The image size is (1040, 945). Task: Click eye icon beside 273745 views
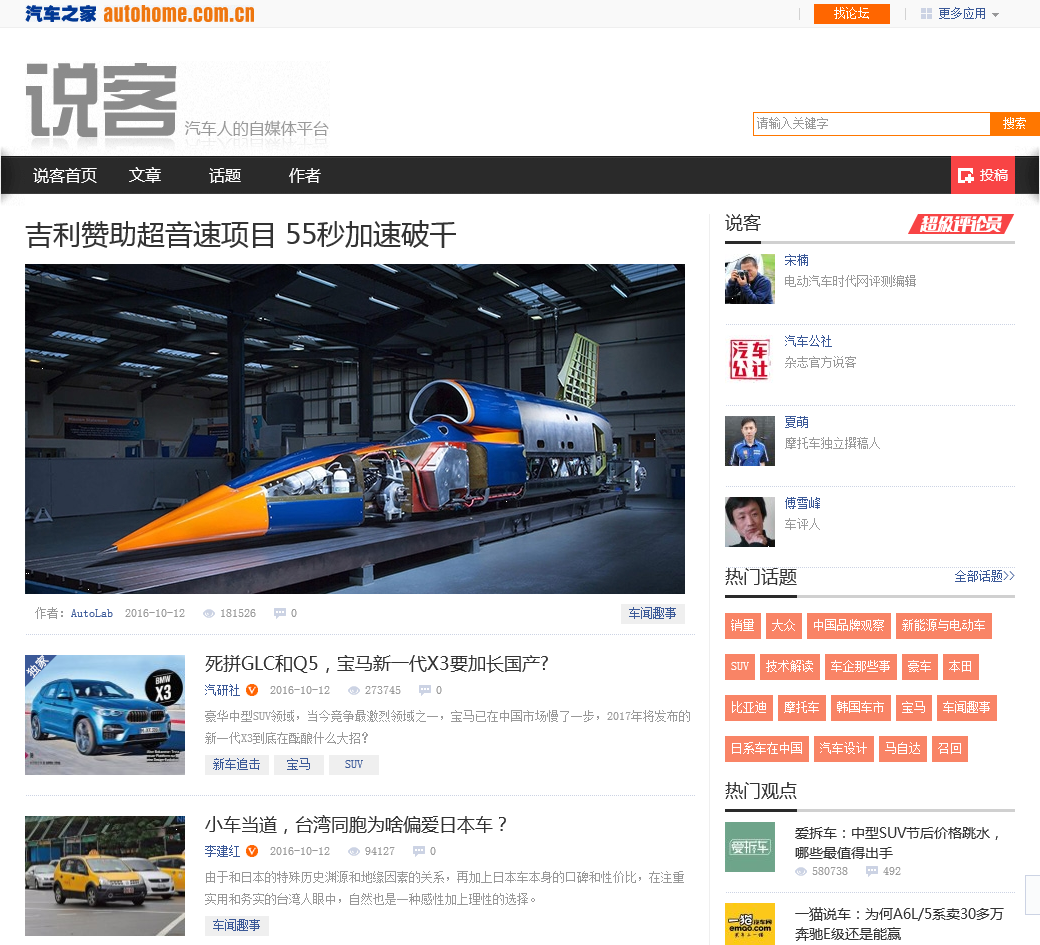point(354,691)
